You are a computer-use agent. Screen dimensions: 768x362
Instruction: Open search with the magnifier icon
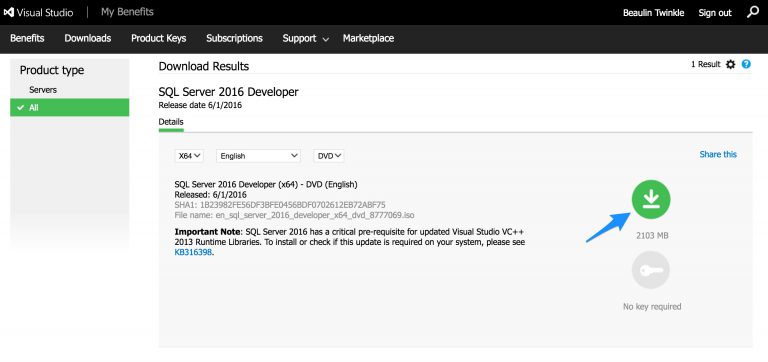(752, 12)
